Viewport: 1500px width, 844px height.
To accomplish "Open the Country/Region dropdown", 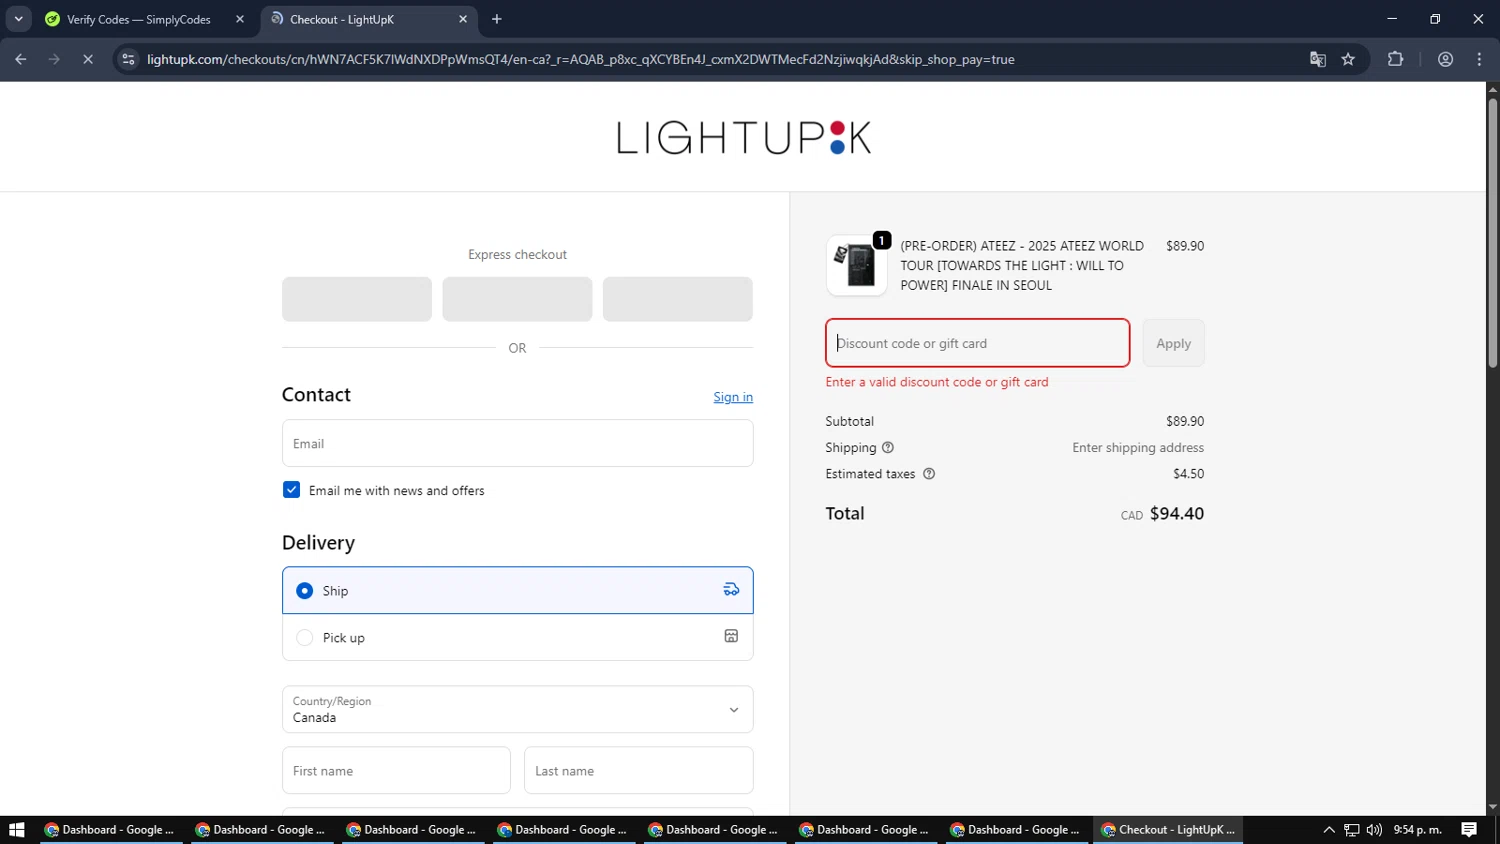I will [x=517, y=709].
